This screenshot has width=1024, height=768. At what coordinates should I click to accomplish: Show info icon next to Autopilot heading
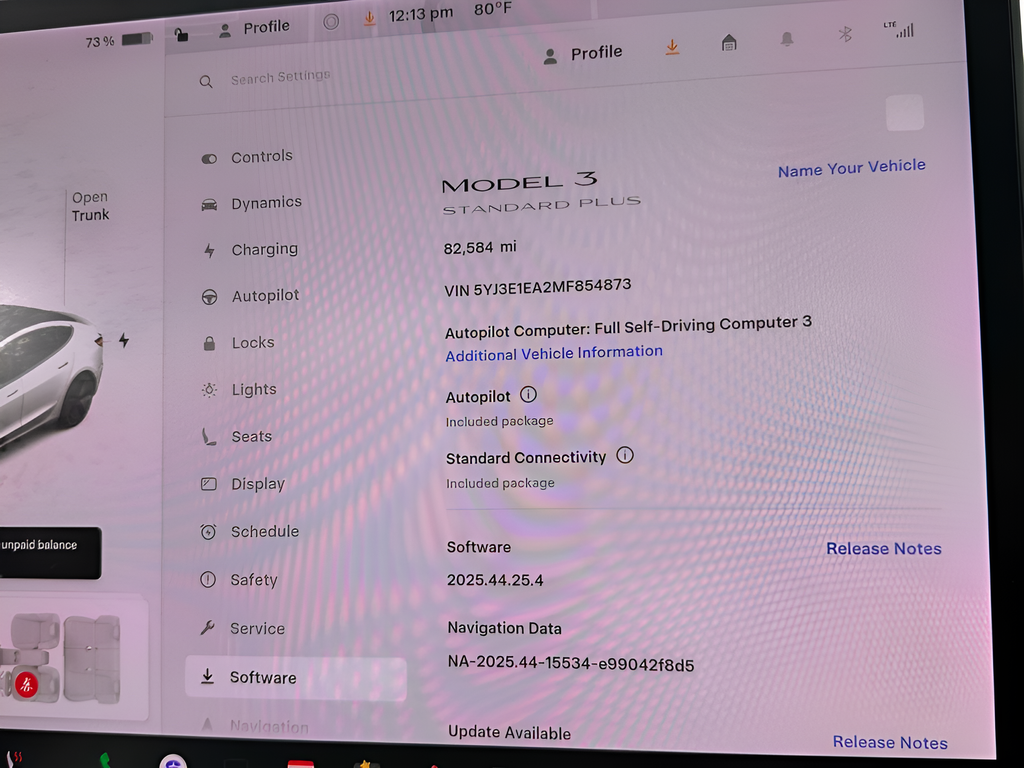(528, 395)
